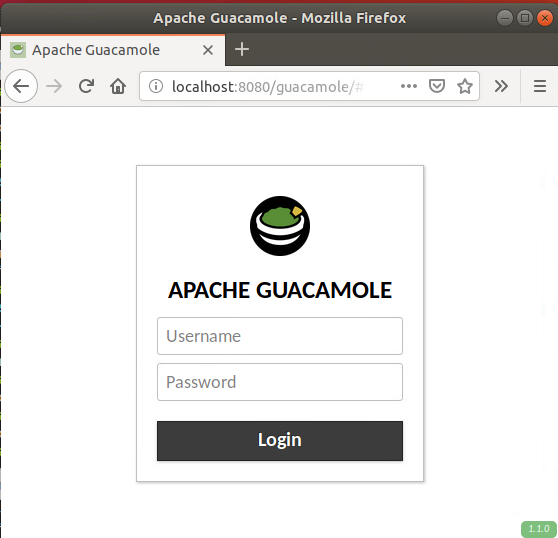
Task: Click the Guacamole bowl logo
Action: point(280,226)
